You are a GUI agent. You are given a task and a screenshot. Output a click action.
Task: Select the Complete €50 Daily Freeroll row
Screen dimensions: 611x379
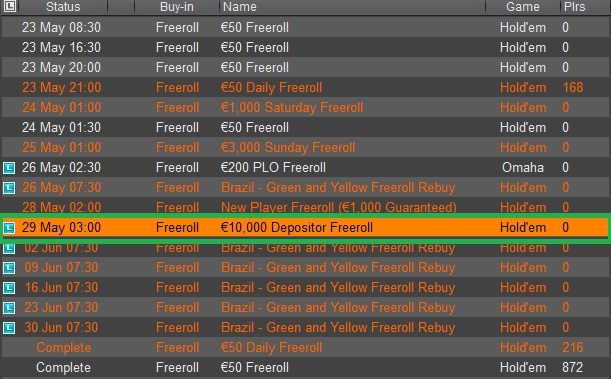click(306, 347)
